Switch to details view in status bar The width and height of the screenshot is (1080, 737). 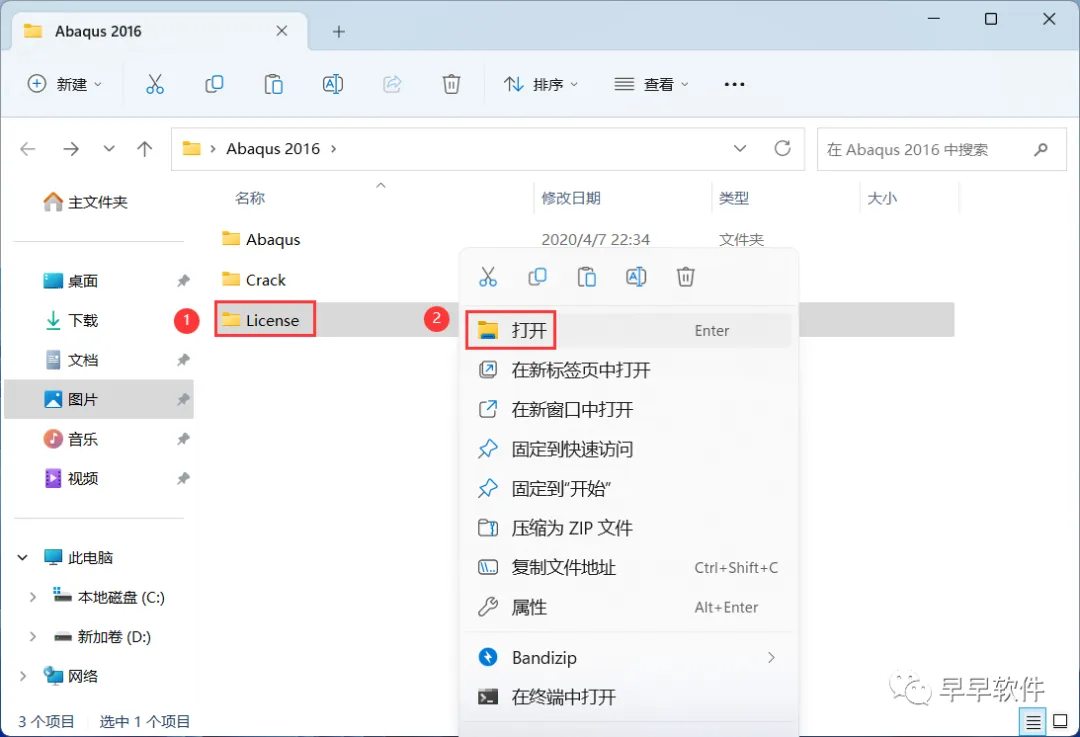pos(1032,722)
